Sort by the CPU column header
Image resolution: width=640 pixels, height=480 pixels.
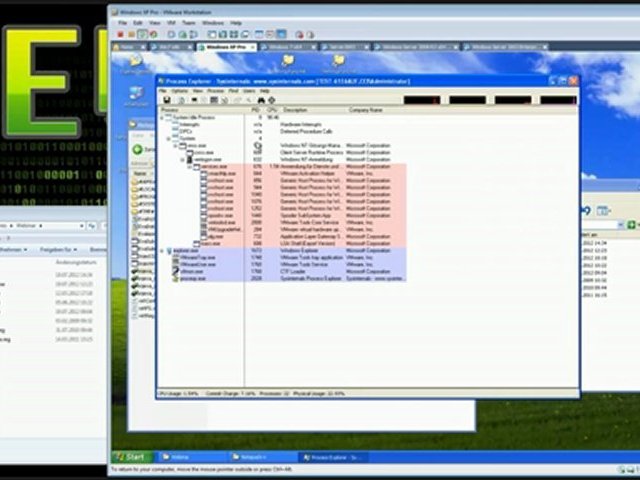point(272,110)
